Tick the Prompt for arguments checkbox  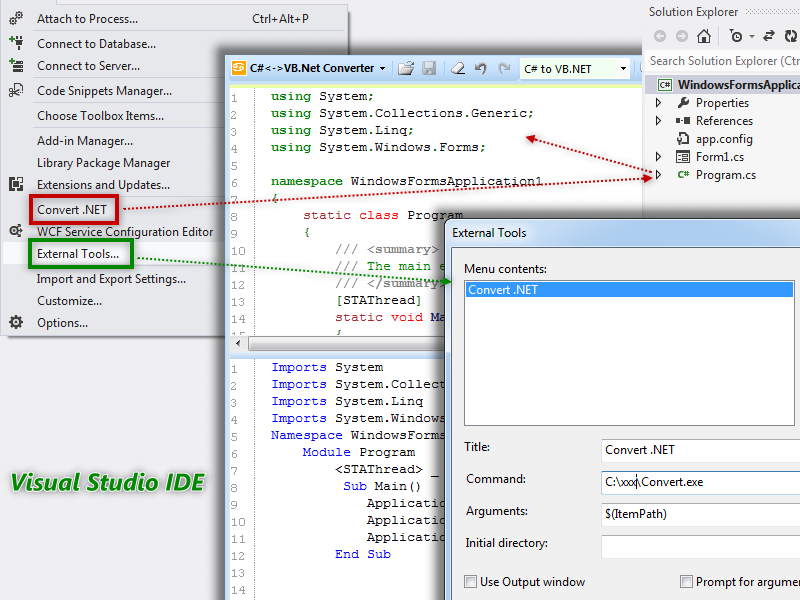[x=686, y=582]
